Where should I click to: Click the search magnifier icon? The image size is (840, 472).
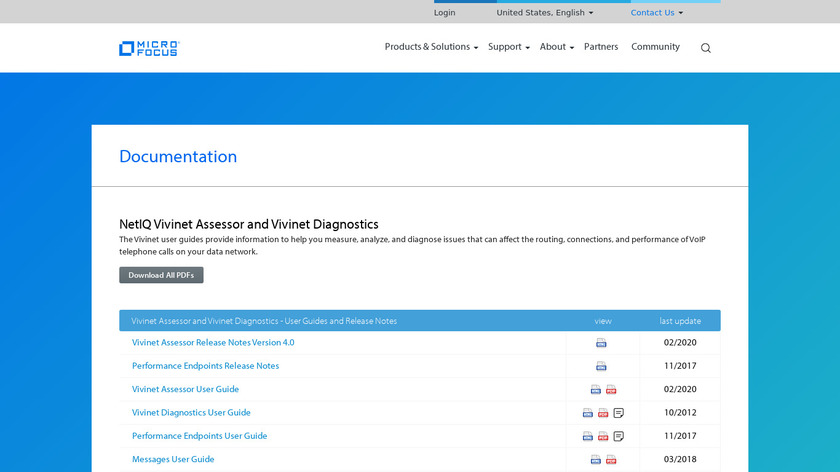pyautogui.click(x=706, y=48)
